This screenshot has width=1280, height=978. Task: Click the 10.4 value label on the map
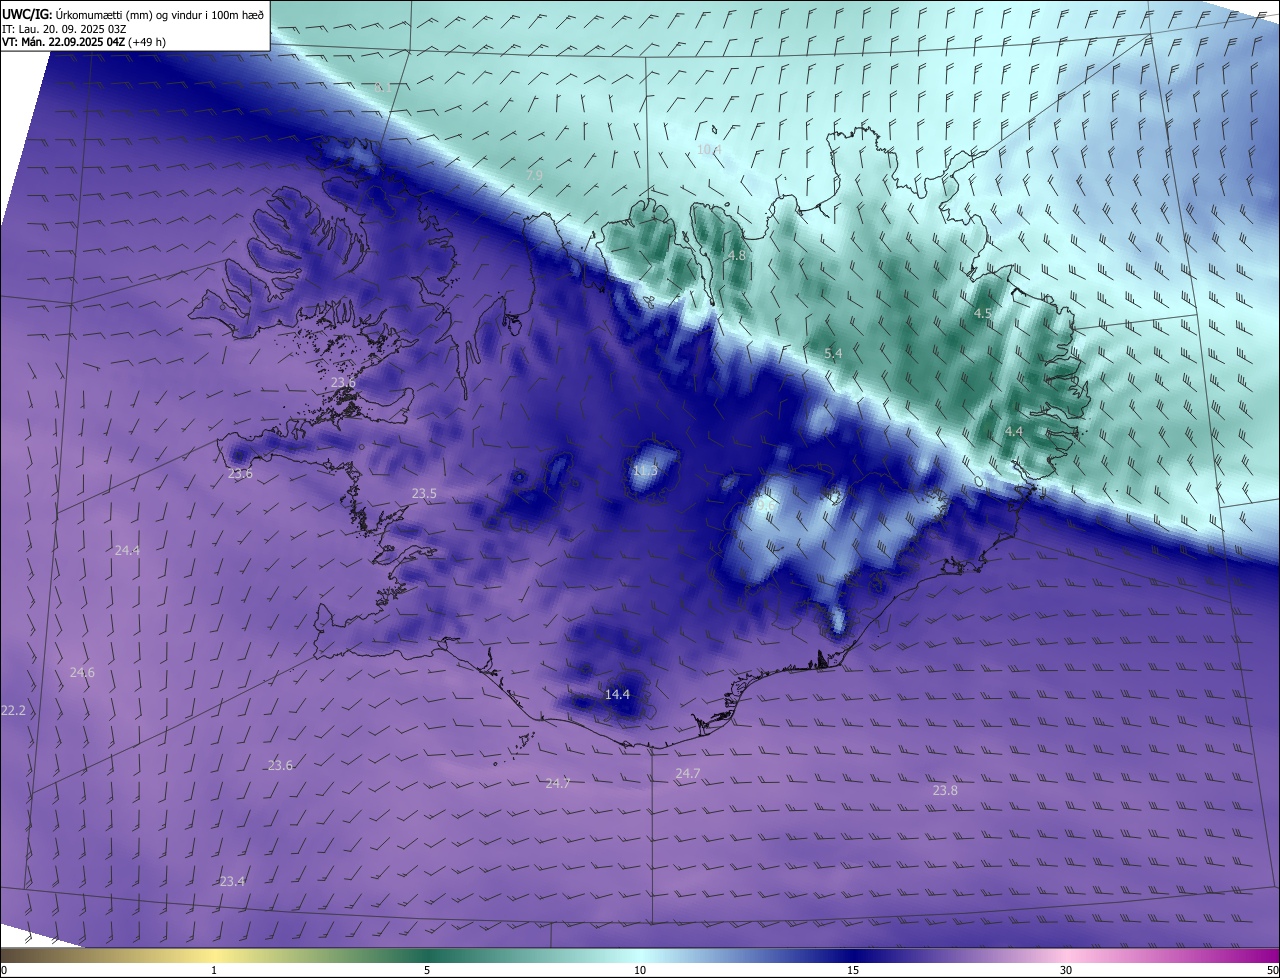[x=708, y=149]
